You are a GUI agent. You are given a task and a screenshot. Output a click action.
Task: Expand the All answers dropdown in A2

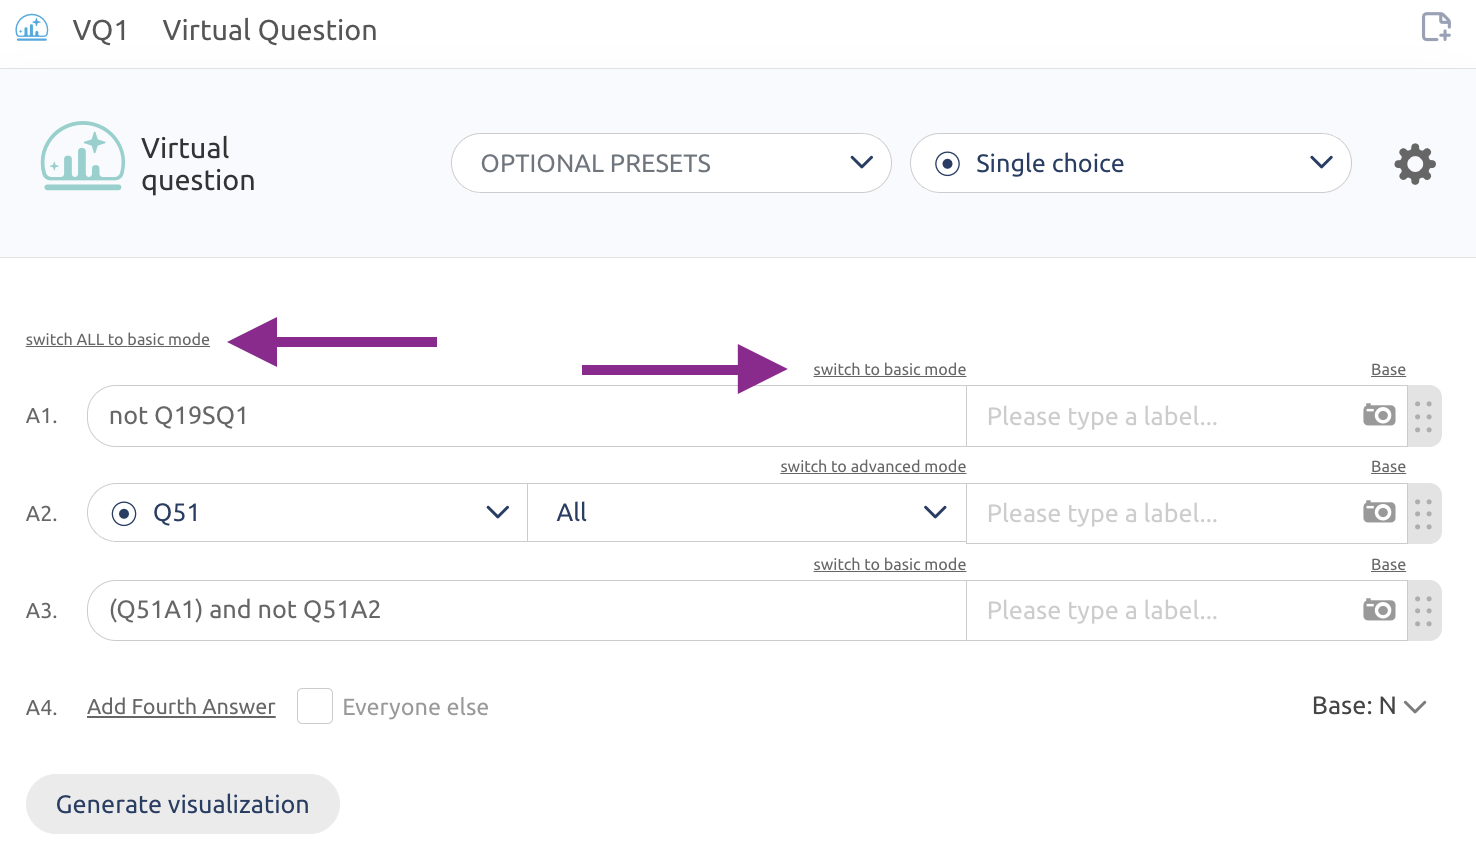coord(747,513)
